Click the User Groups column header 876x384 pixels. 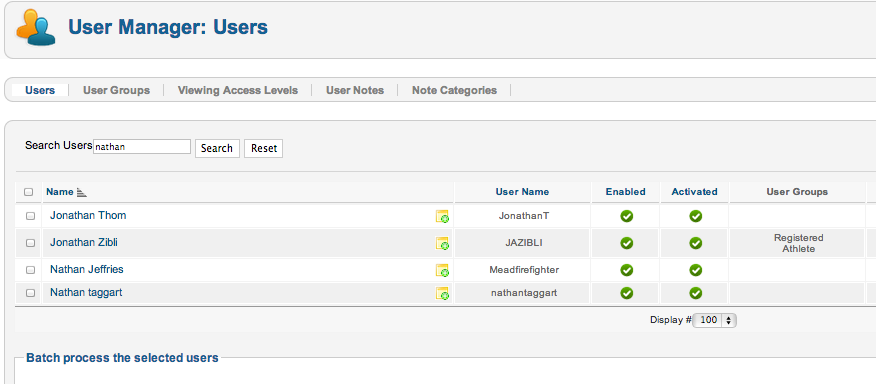797,192
